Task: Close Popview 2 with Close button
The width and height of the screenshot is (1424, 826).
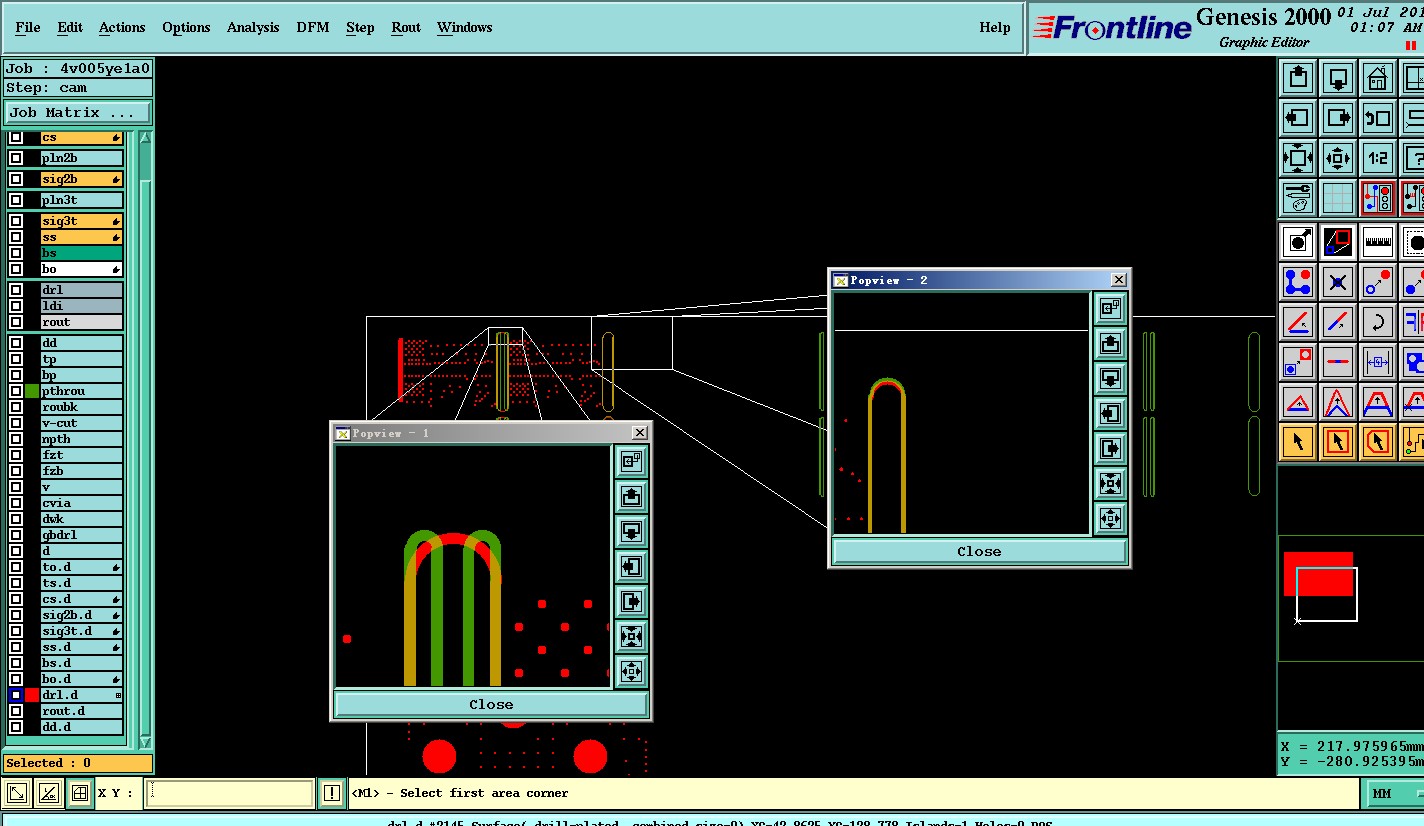Action: tap(978, 551)
